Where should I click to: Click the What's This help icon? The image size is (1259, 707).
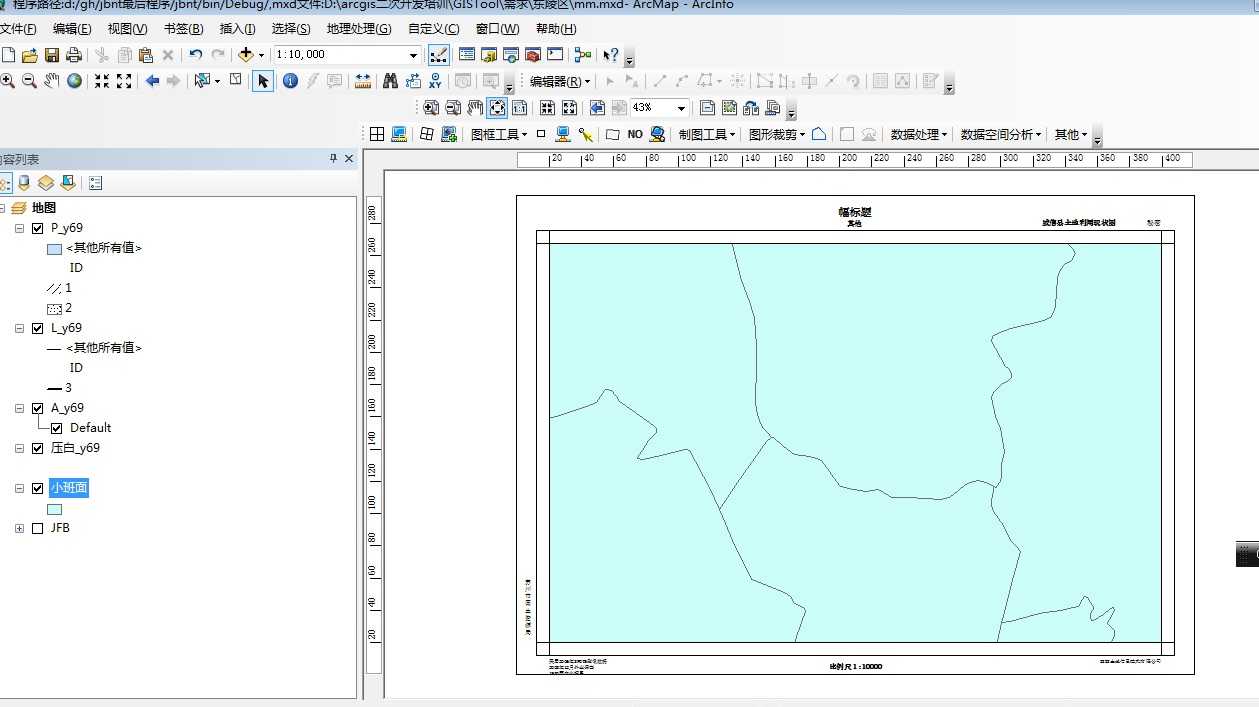pos(610,55)
